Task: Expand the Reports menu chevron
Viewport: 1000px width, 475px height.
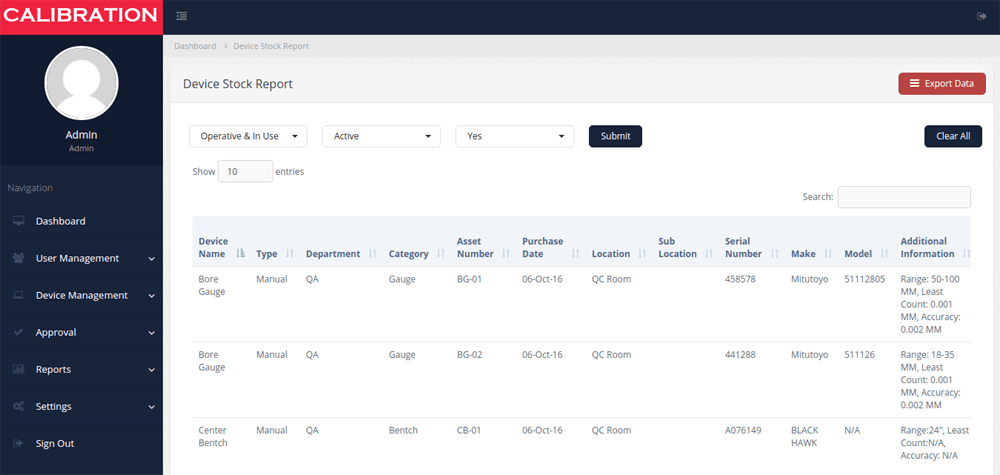Action: pyautogui.click(x=151, y=370)
